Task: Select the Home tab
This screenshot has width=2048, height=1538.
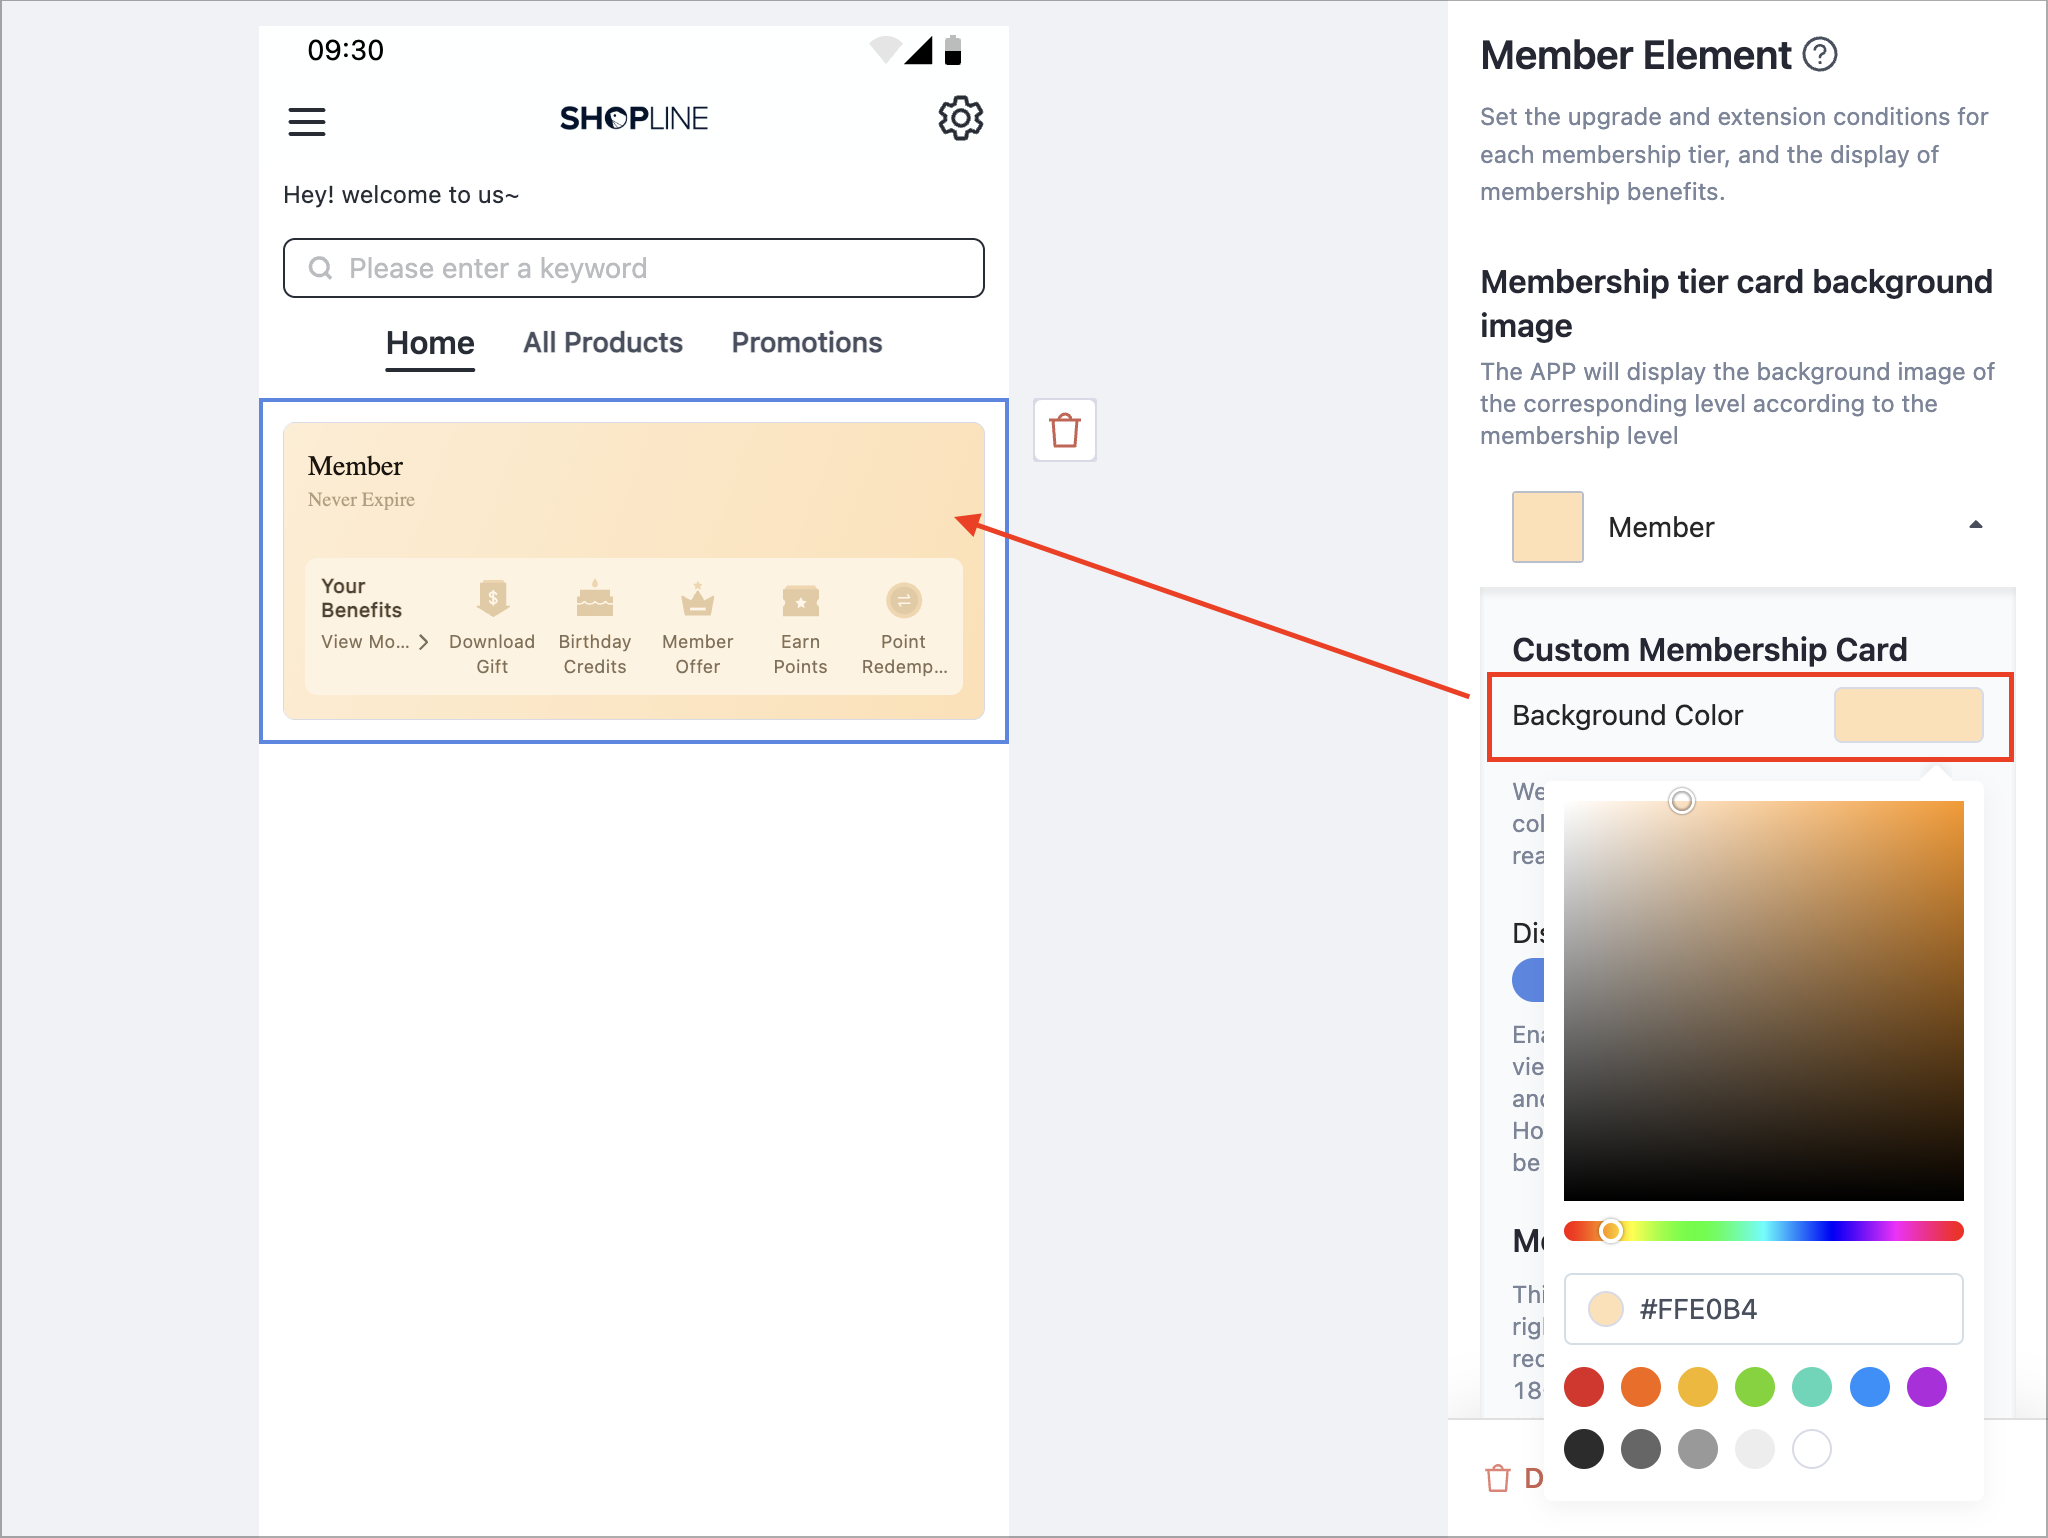Action: tap(430, 343)
